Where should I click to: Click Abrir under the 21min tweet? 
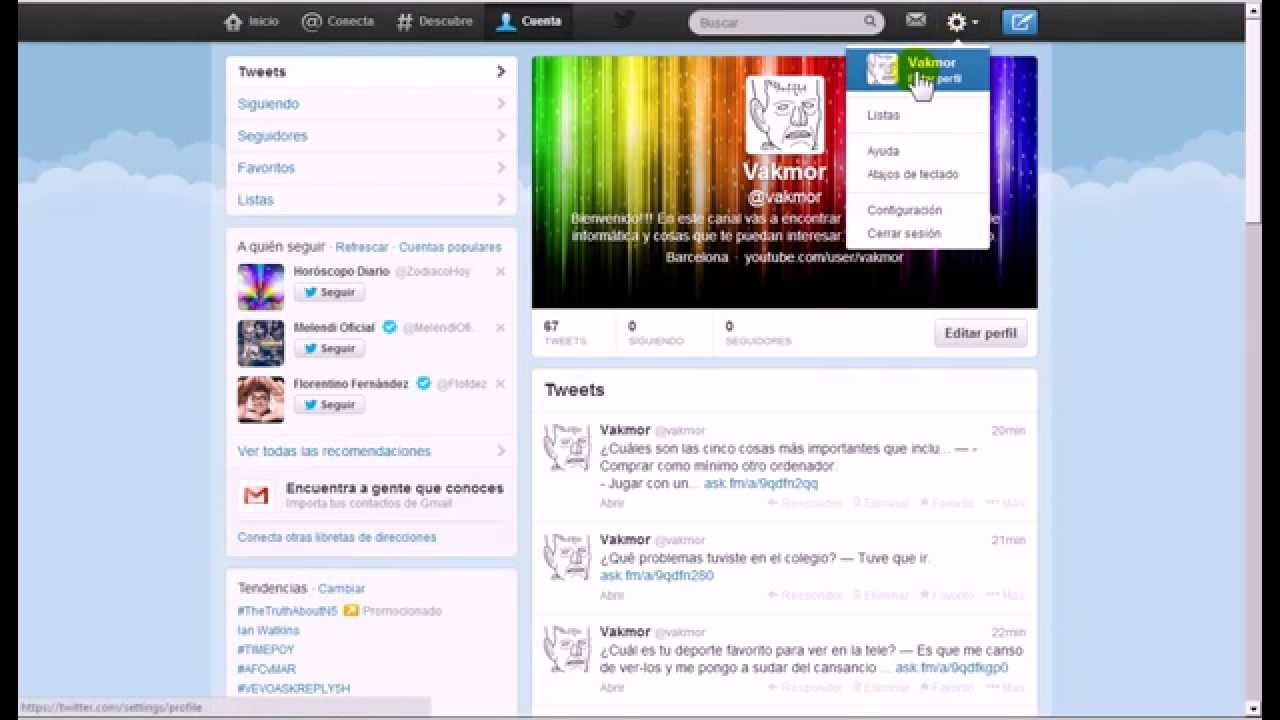(x=612, y=595)
